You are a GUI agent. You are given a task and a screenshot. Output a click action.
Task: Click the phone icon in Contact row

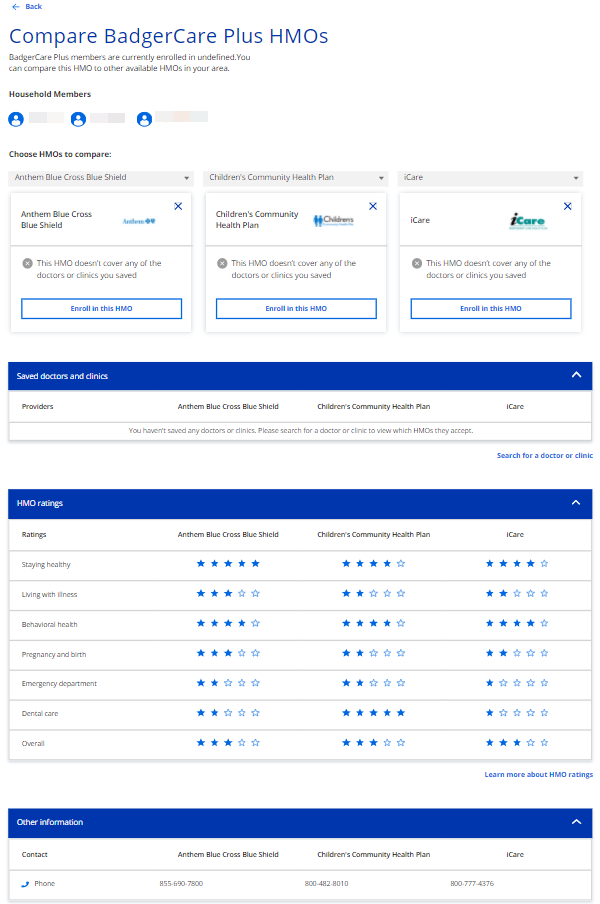pyautogui.click(x=26, y=884)
